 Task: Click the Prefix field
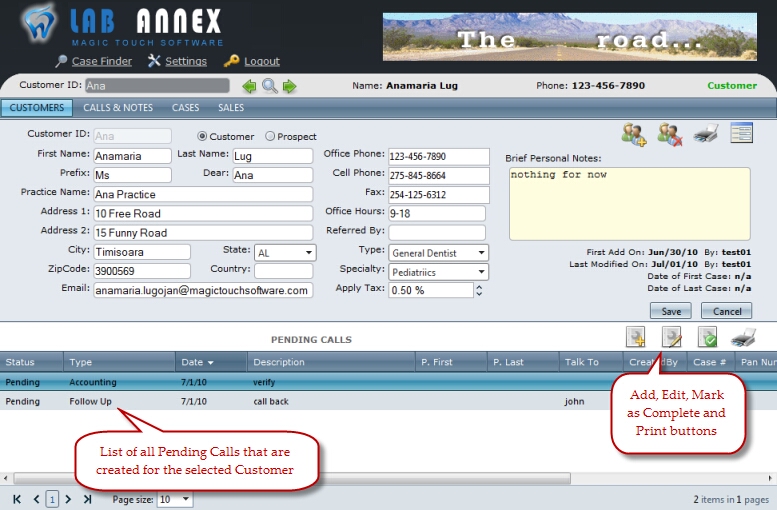coord(132,175)
